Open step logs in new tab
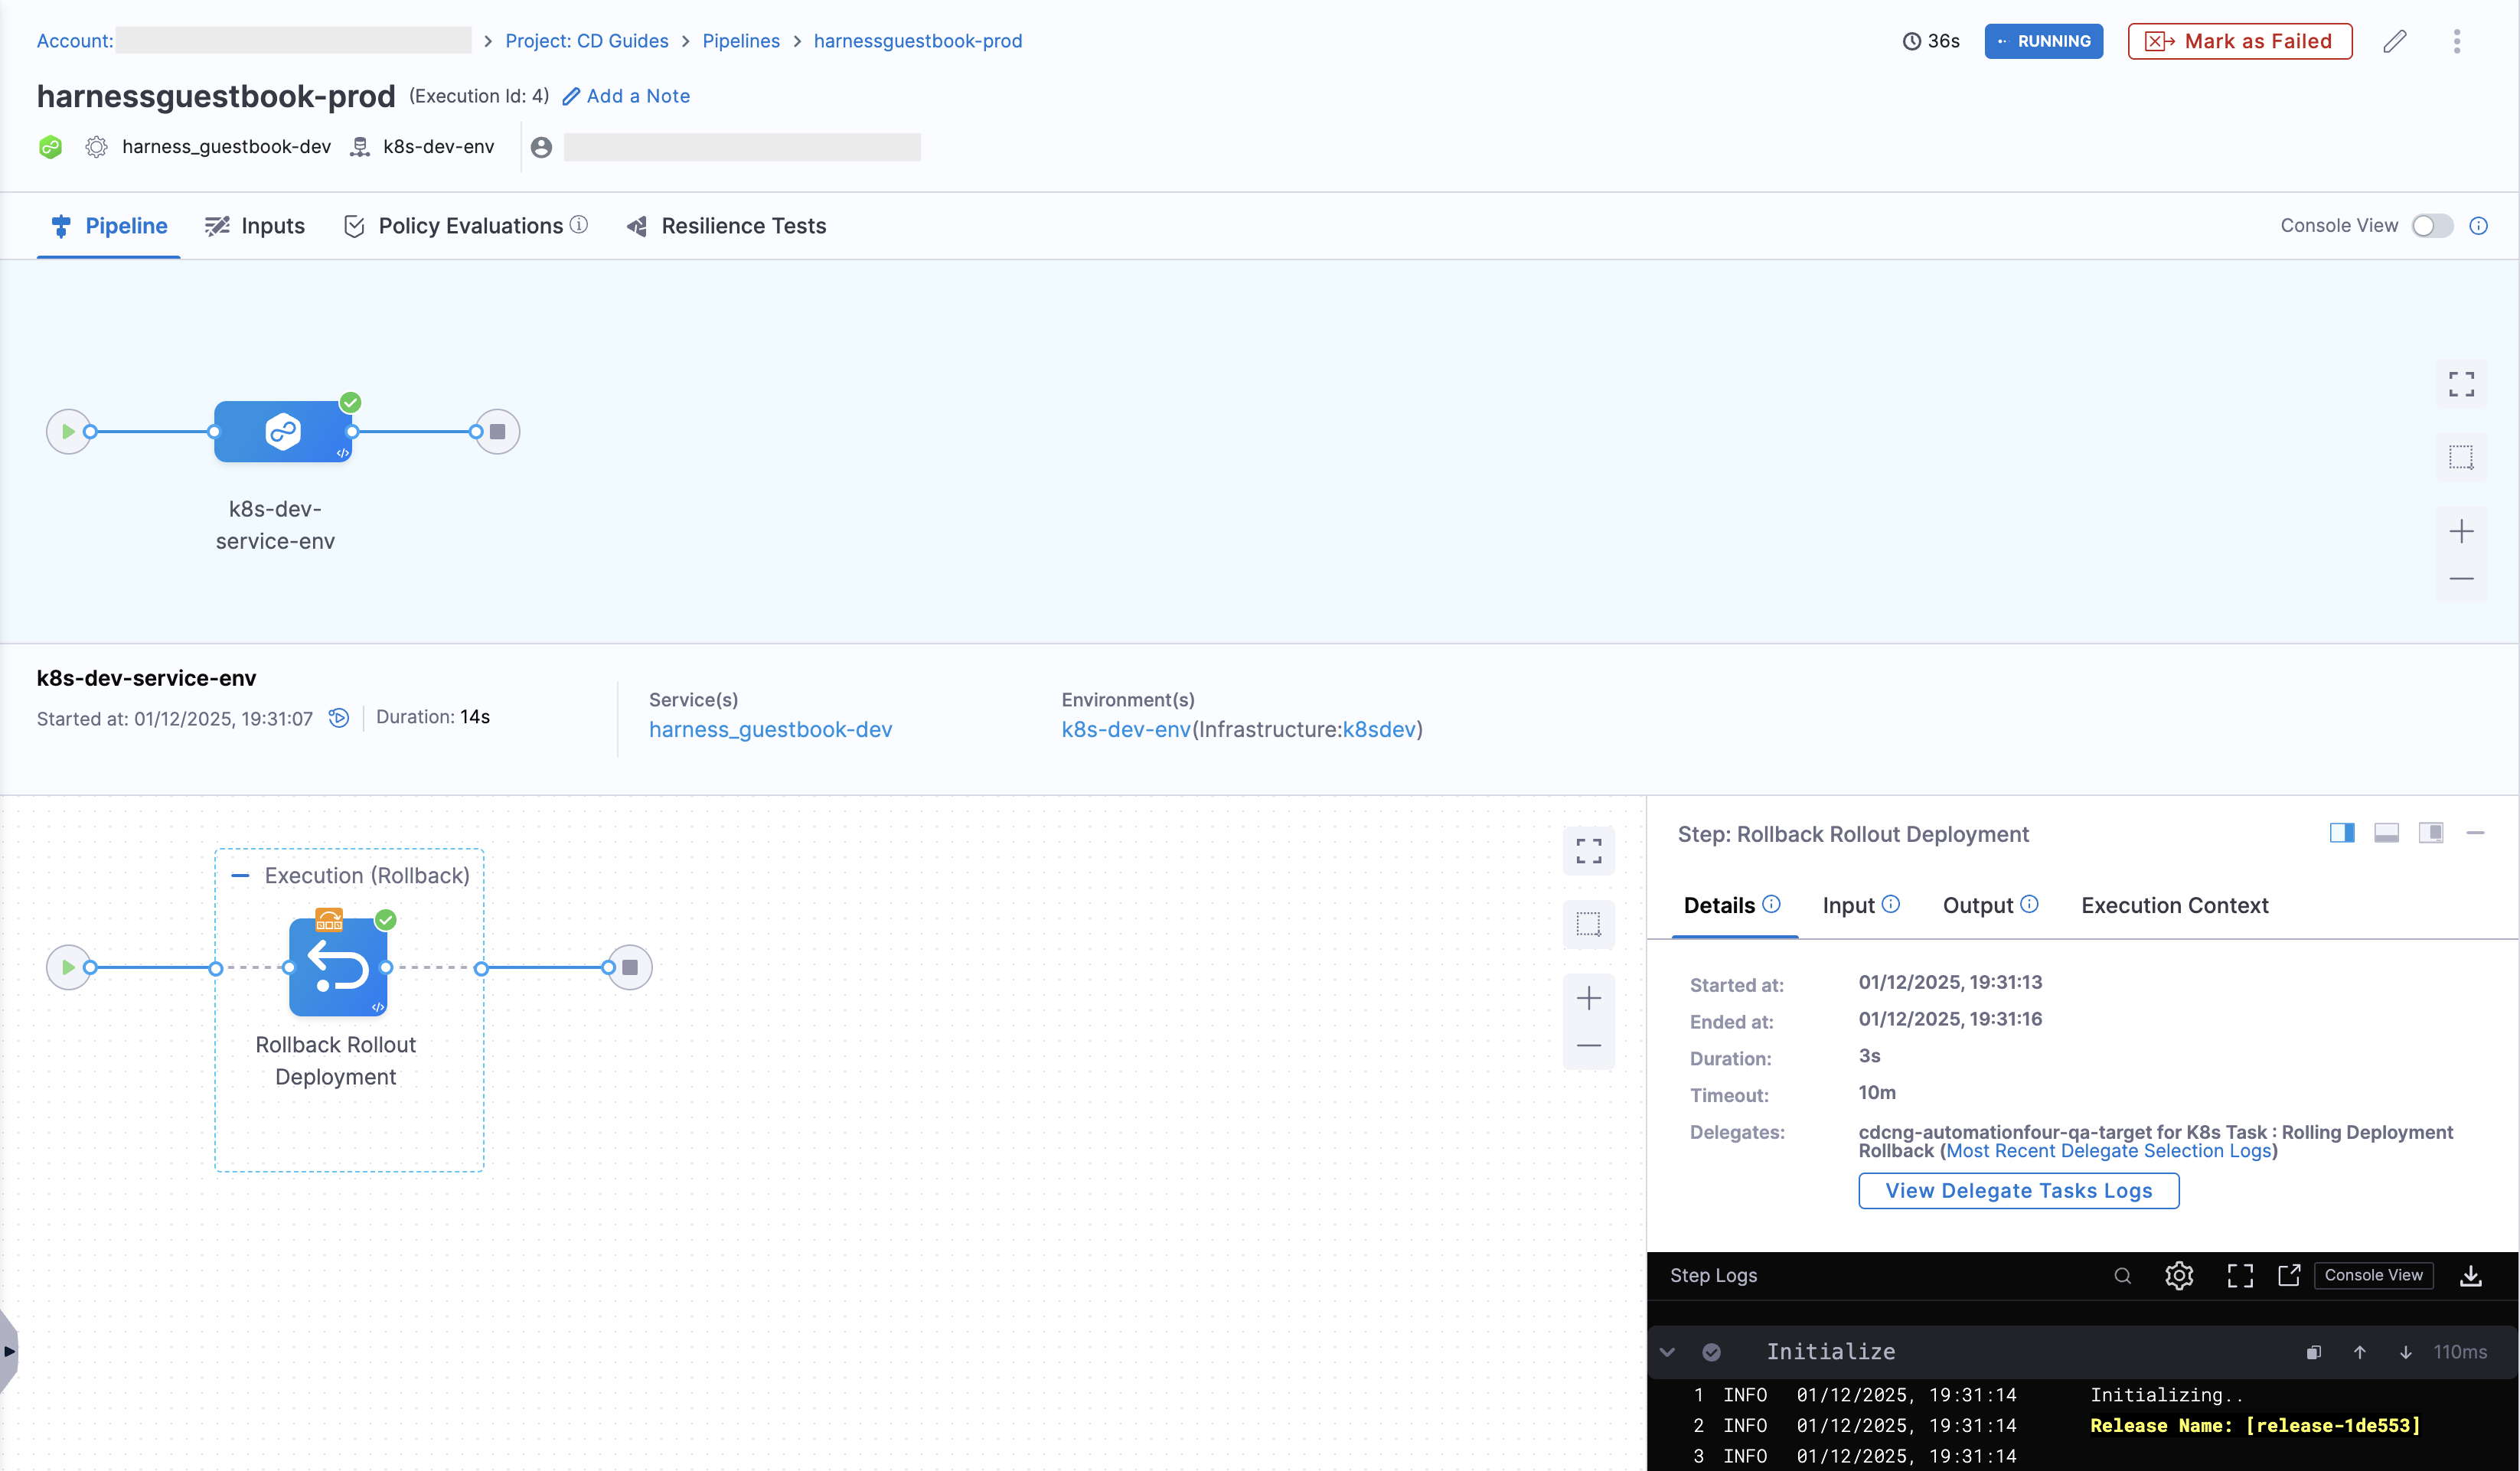2520x1471 pixels. tap(2289, 1275)
